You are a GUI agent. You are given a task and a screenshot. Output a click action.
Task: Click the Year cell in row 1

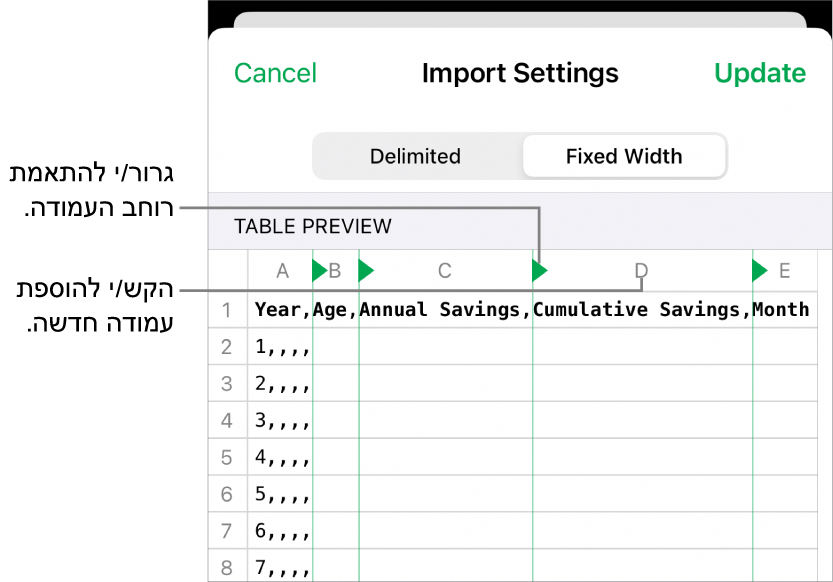click(280, 310)
